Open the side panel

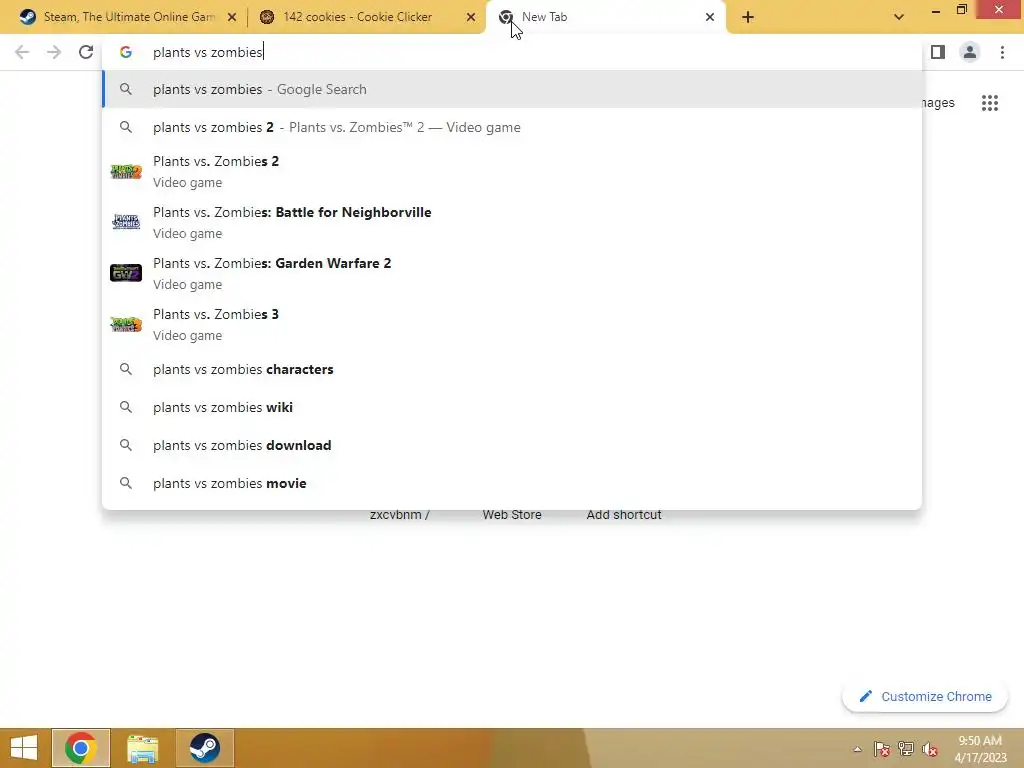click(938, 52)
